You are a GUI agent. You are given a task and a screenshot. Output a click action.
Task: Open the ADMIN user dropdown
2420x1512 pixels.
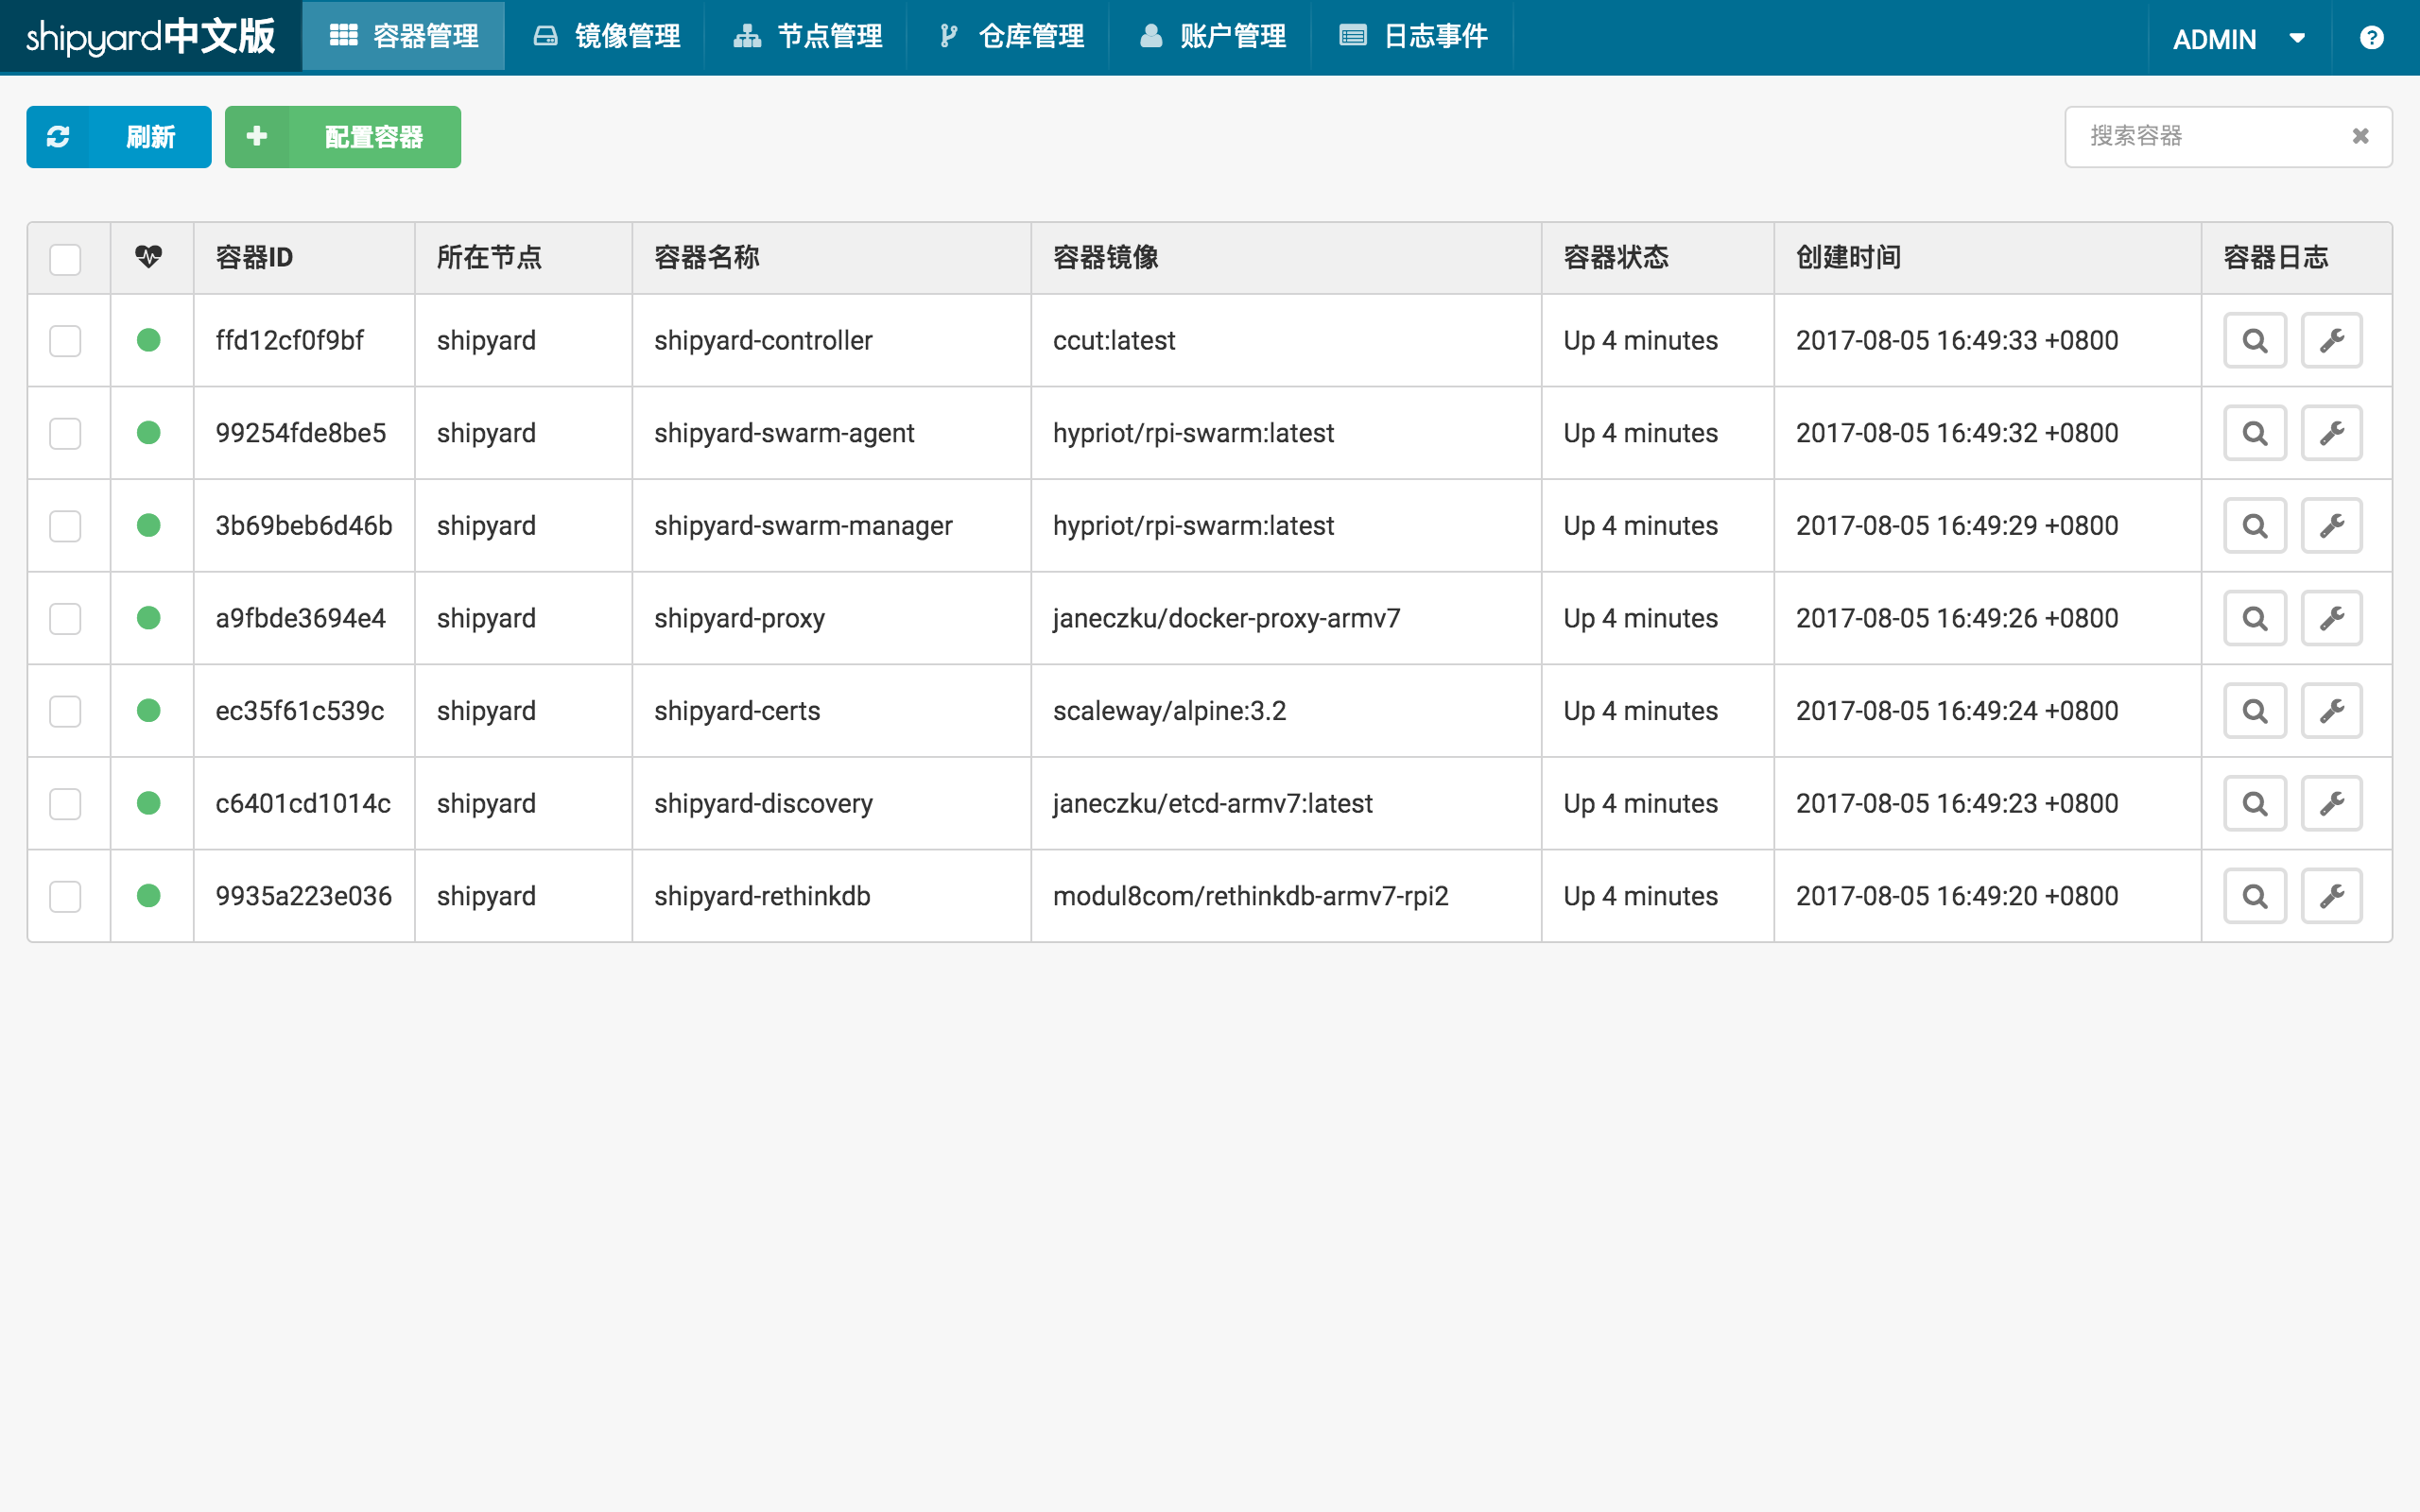[x=2238, y=39]
